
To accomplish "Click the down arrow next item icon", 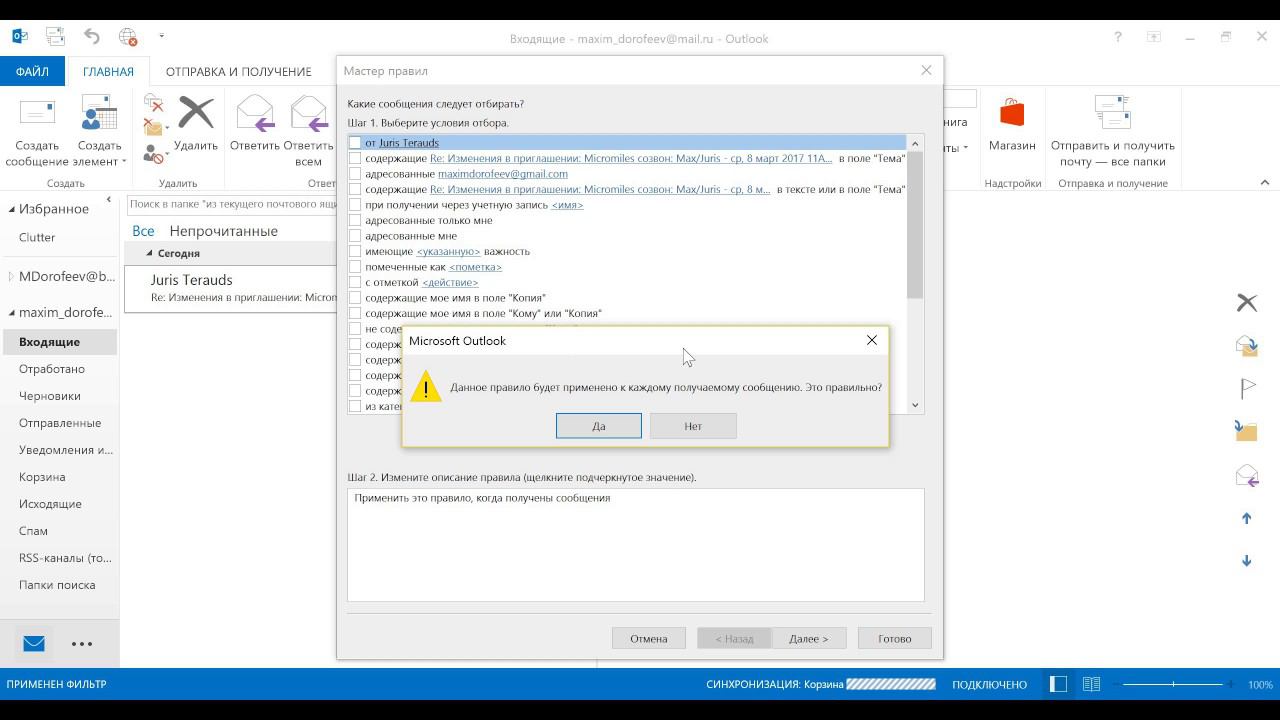I will pyautogui.click(x=1247, y=561).
